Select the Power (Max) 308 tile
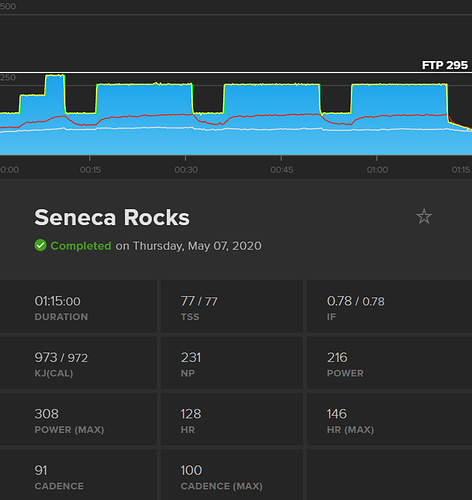Image resolution: width=472 pixels, height=500 pixels. [x=78, y=419]
